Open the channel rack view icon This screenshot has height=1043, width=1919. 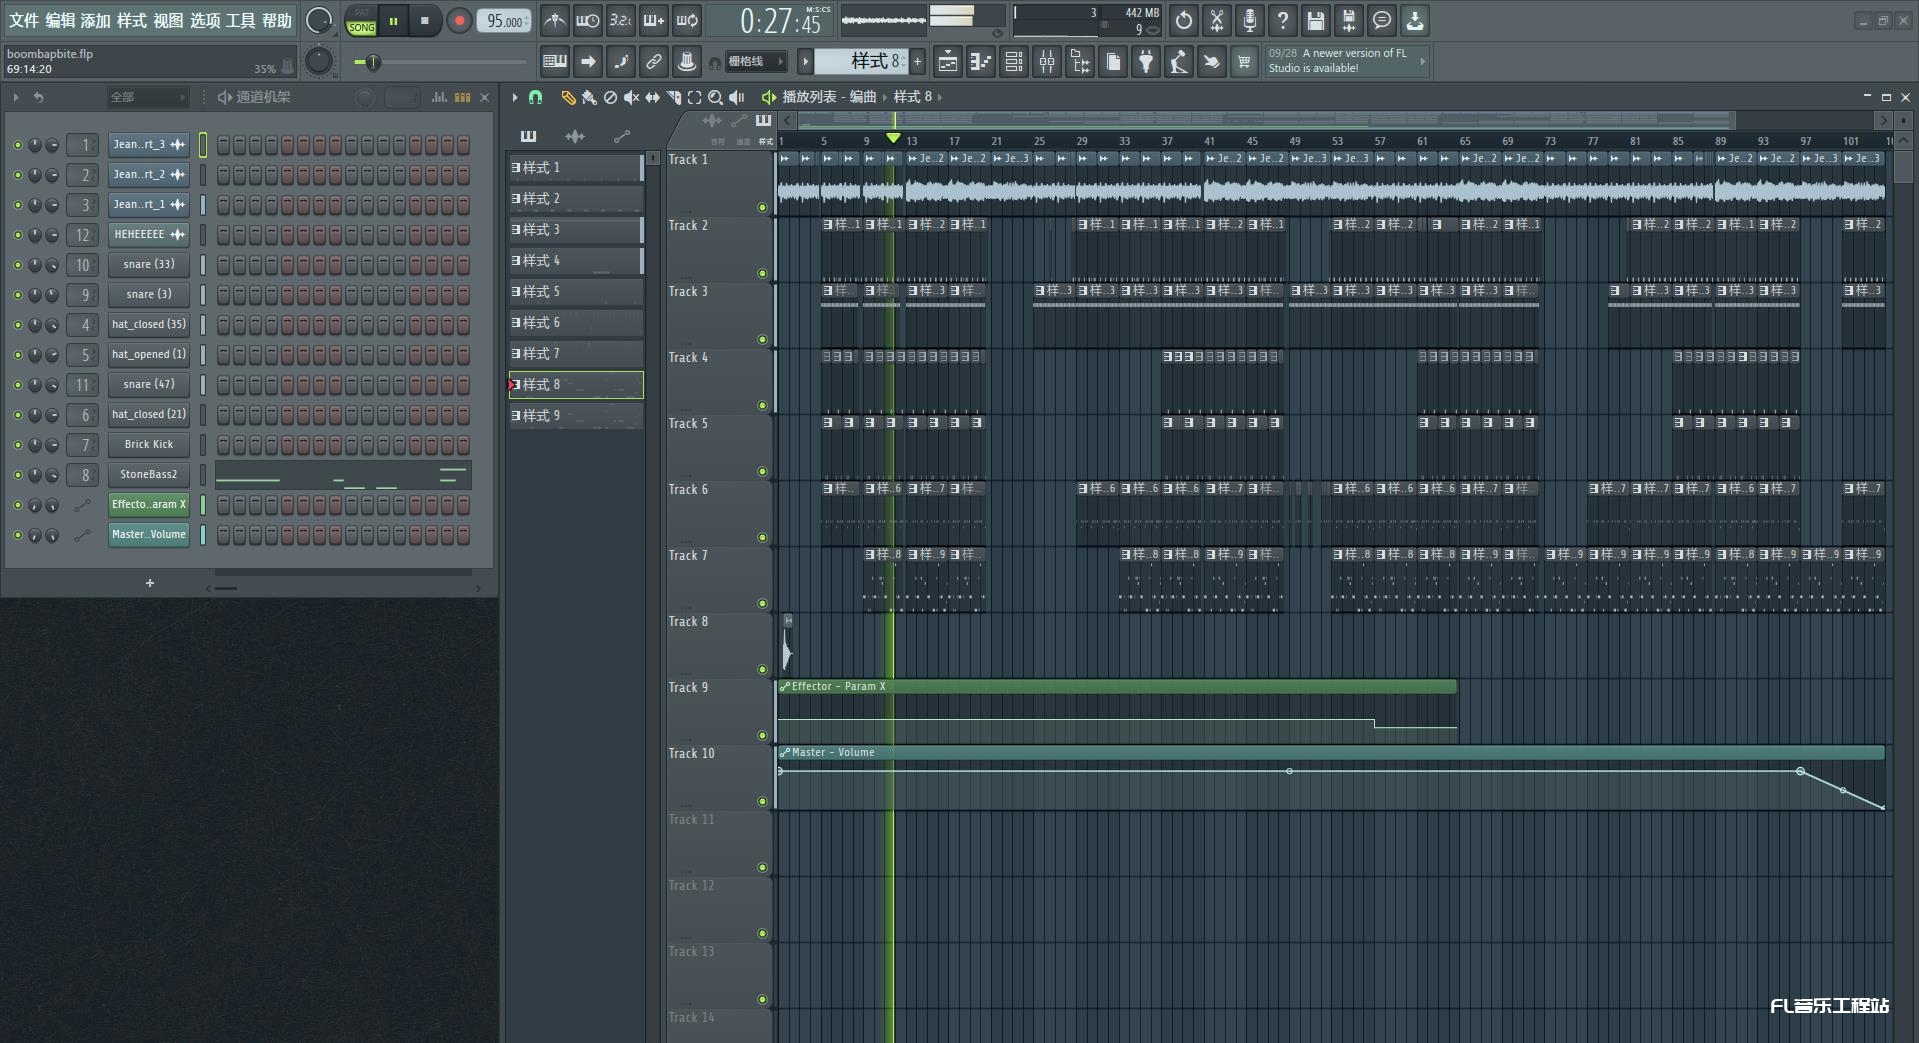(1014, 62)
